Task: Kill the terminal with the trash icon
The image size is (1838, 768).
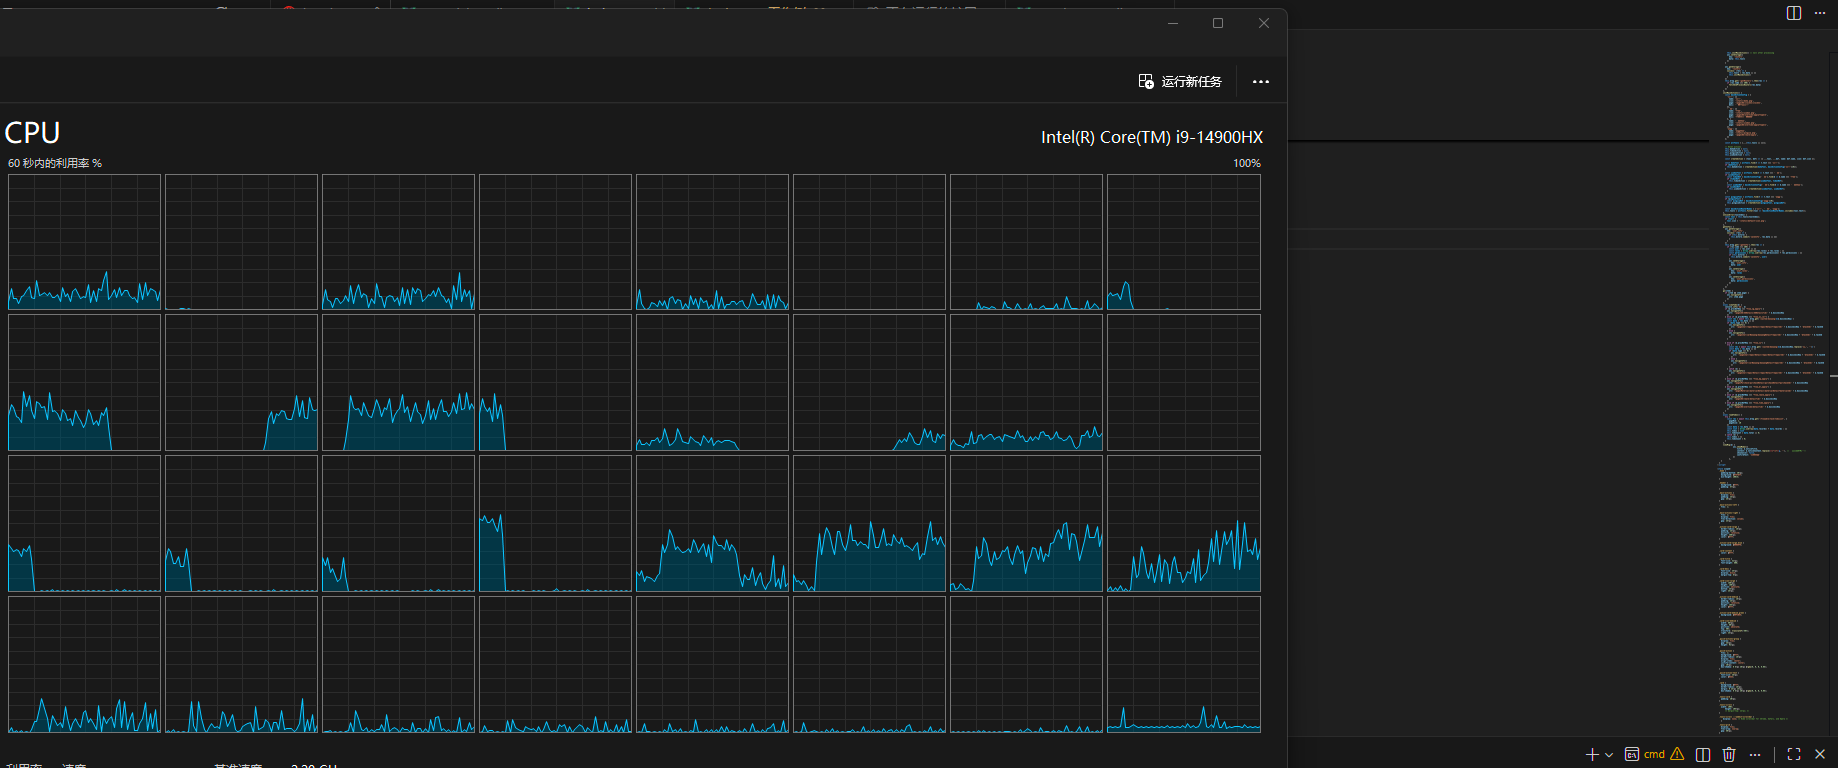Action: point(1729,754)
